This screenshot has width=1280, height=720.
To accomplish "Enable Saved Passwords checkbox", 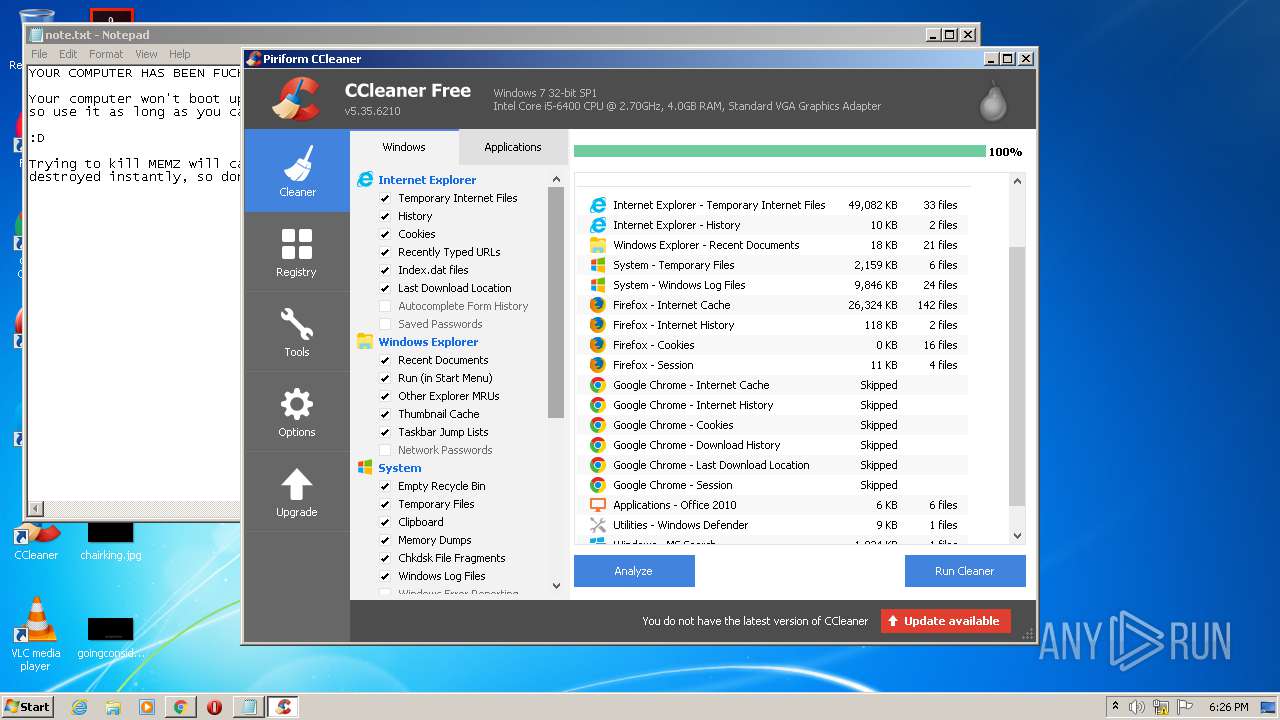I will click(x=385, y=324).
